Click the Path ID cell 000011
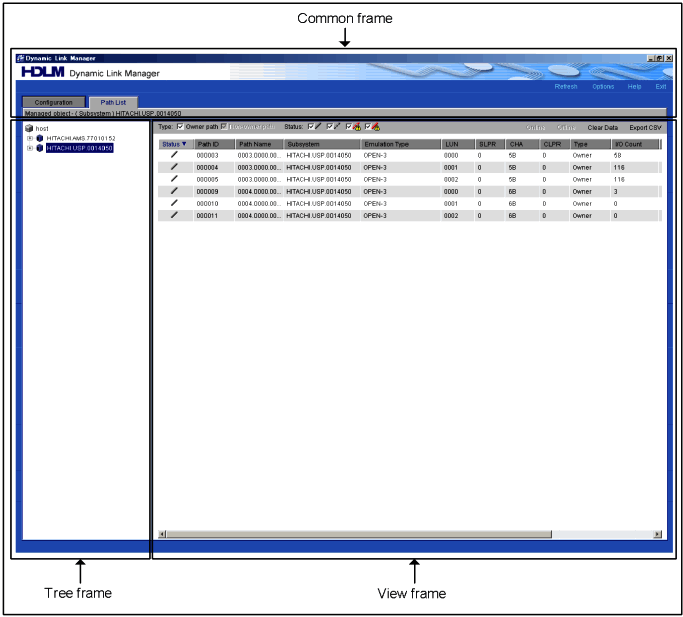 pyautogui.click(x=207, y=215)
